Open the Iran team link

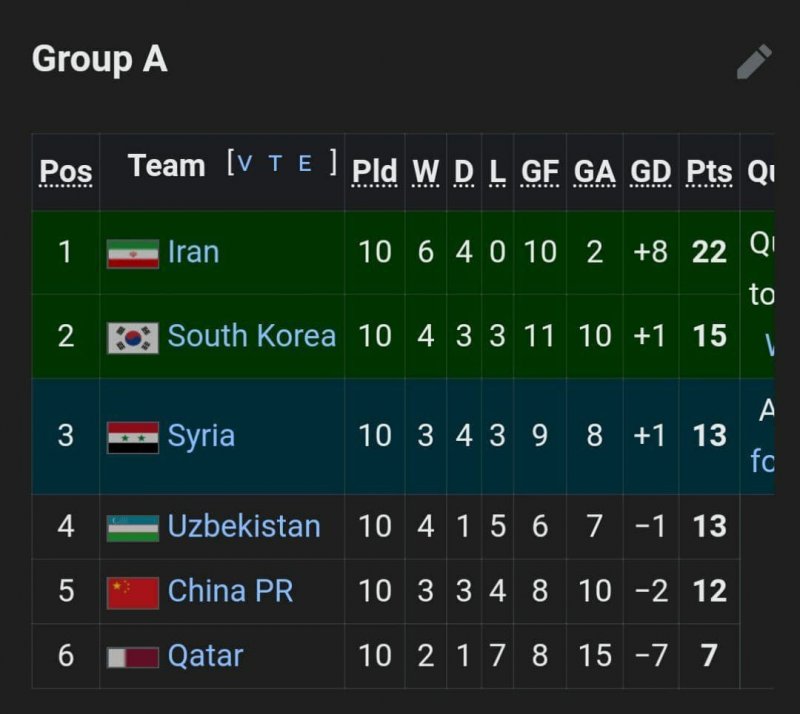pos(193,252)
